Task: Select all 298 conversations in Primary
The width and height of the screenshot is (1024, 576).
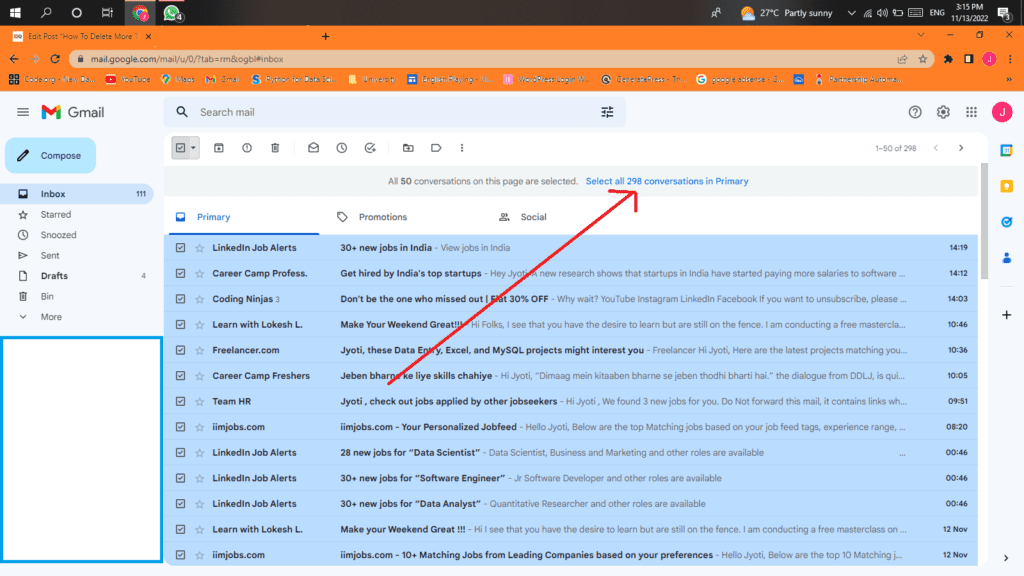Action: [x=667, y=182]
